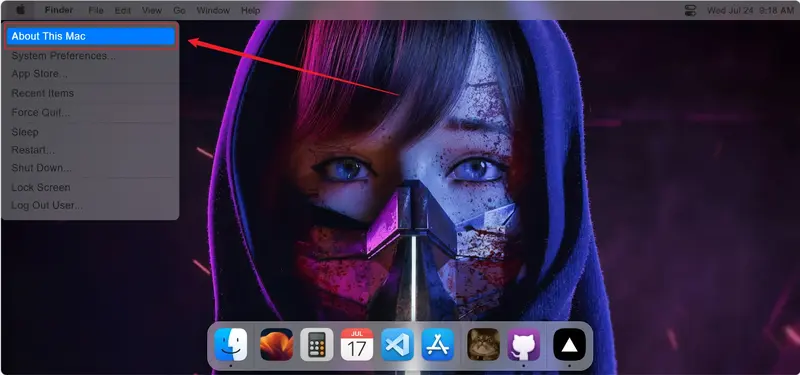Open the Finder menu in menu bar

click(x=59, y=10)
